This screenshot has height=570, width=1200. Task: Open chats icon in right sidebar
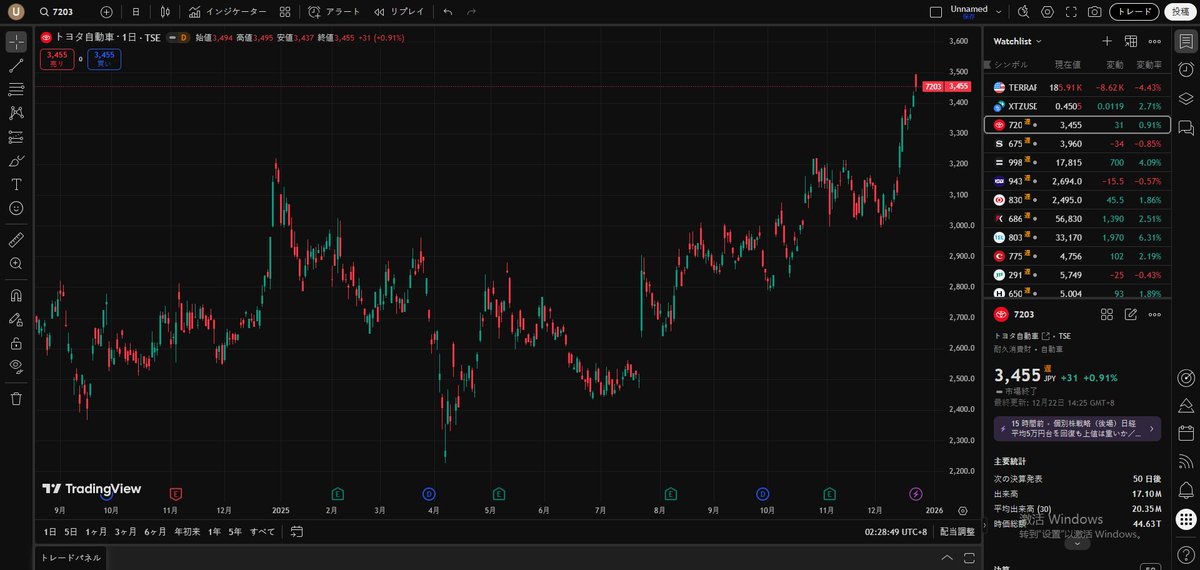point(1185,127)
